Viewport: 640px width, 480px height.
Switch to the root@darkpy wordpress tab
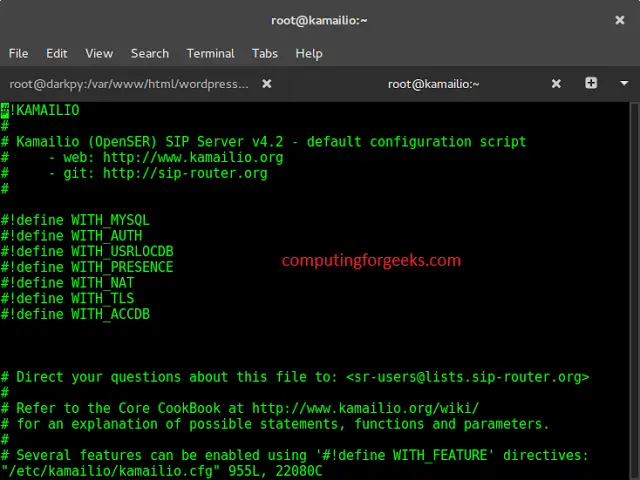(129, 84)
